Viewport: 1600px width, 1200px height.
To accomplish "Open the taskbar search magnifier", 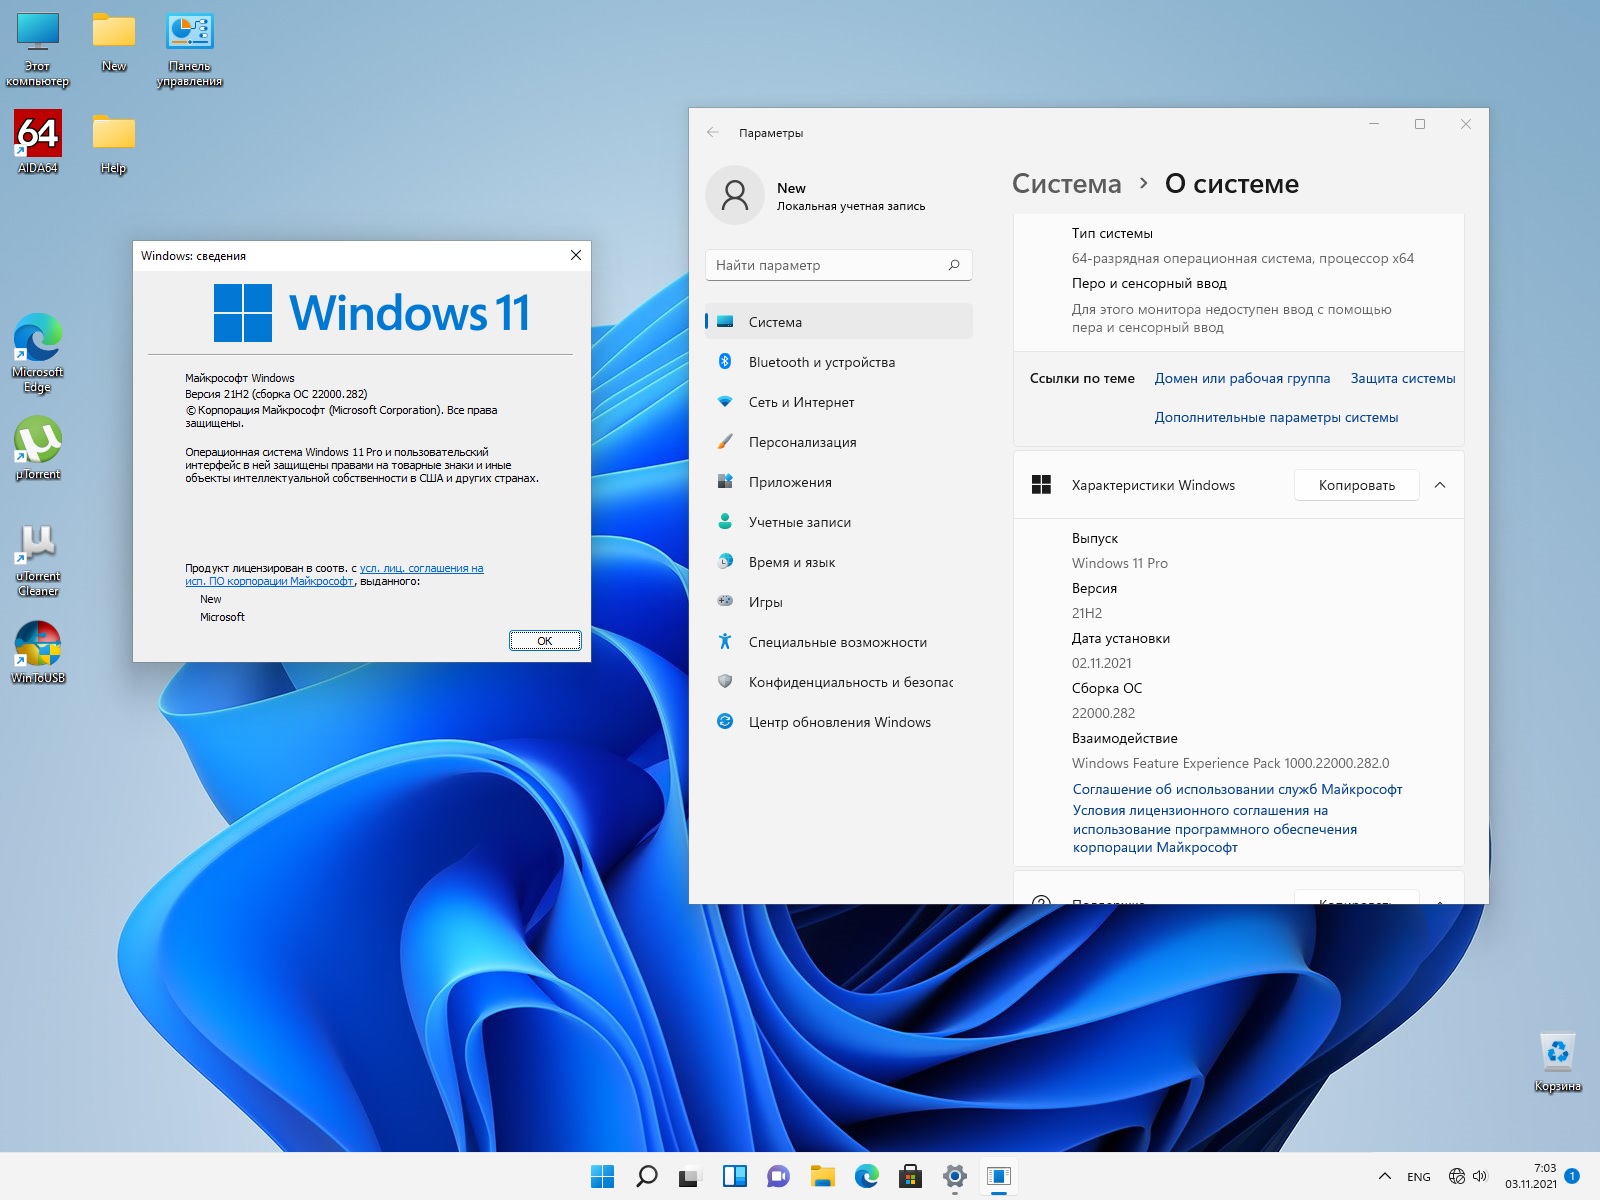I will click(x=647, y=1177).
